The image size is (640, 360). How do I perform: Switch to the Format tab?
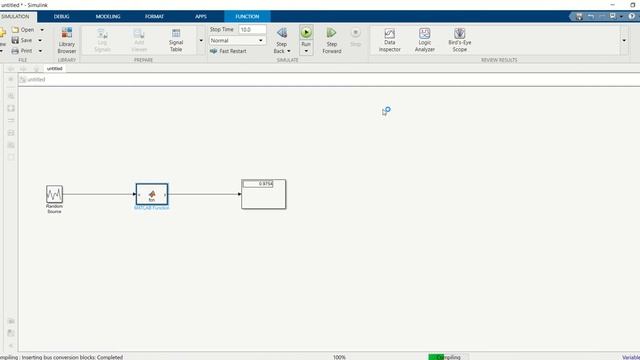coord(154,16)
